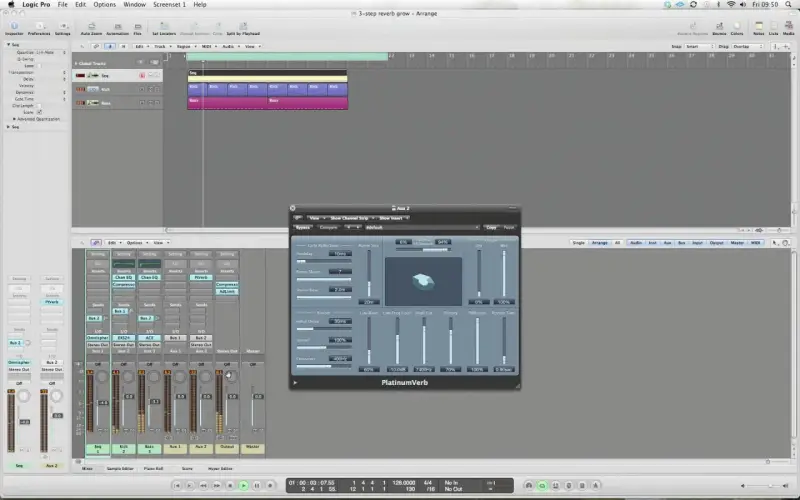Click the Wi-Fi icon in menu bar
800x500 pixels.
coord(731,4)
